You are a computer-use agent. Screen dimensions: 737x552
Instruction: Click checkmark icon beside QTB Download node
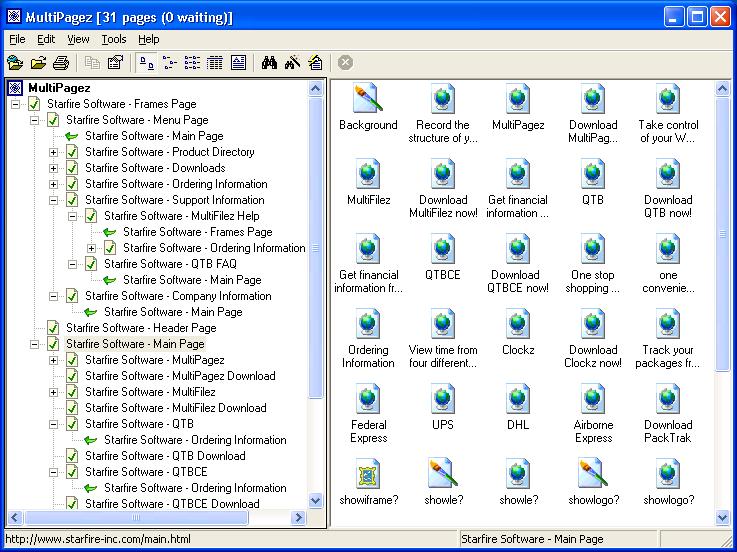[72, 456]
